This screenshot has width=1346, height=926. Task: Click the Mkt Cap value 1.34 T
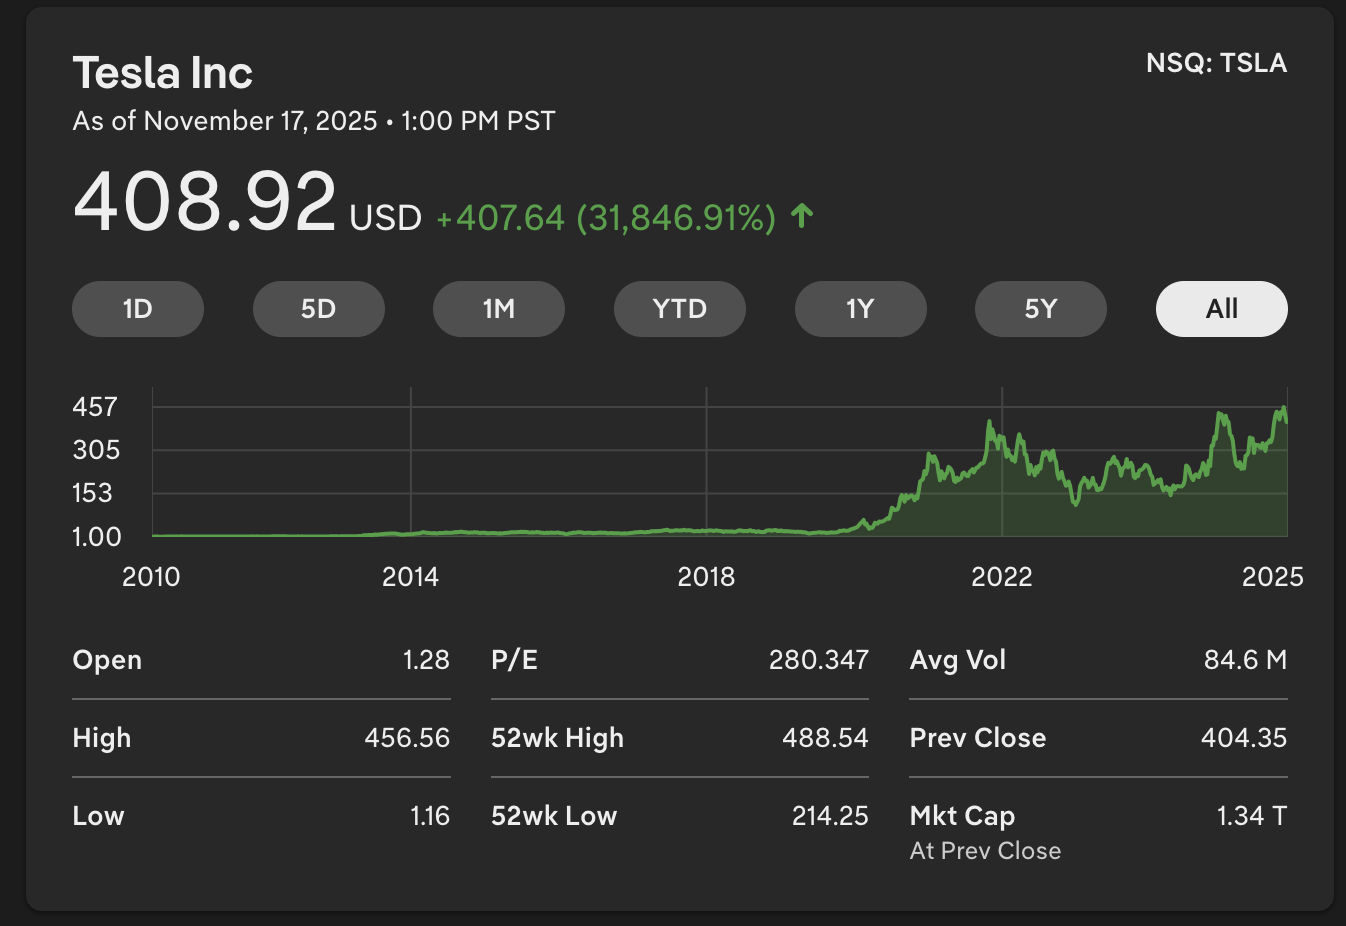(x=1251, y=816)
